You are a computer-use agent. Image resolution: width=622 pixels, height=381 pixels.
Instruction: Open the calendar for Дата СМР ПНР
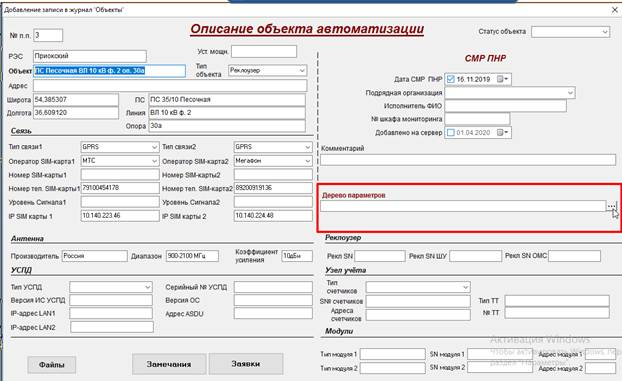point(503,79)
